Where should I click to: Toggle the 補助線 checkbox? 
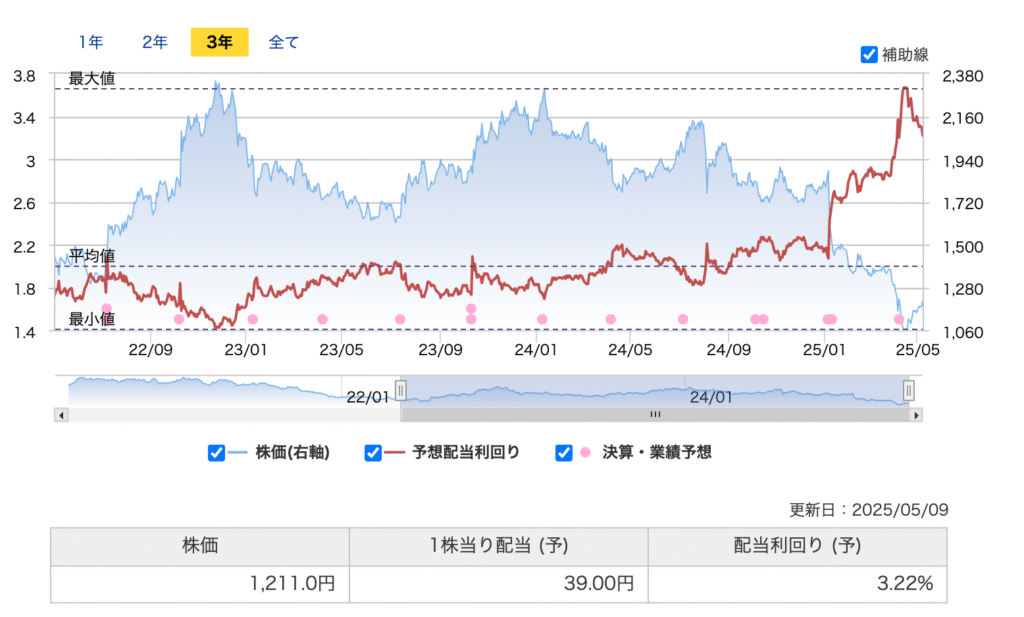[x=869, y=54]
